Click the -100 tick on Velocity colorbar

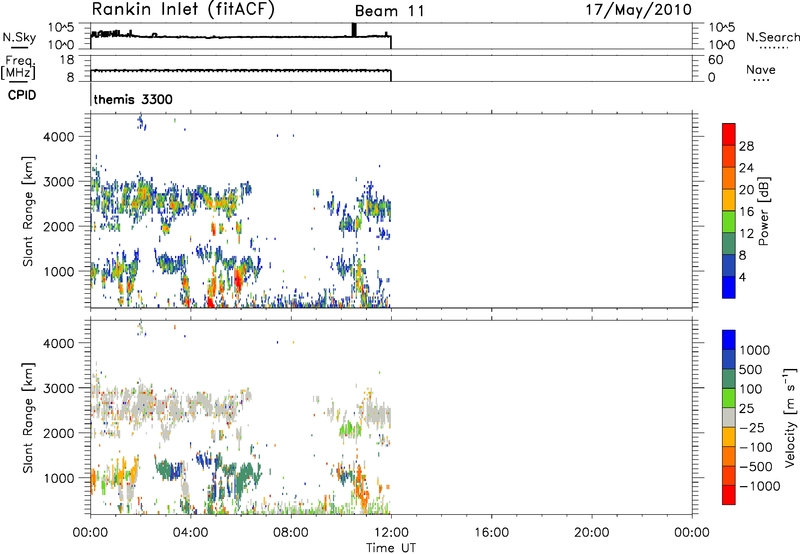pos(756,447)
